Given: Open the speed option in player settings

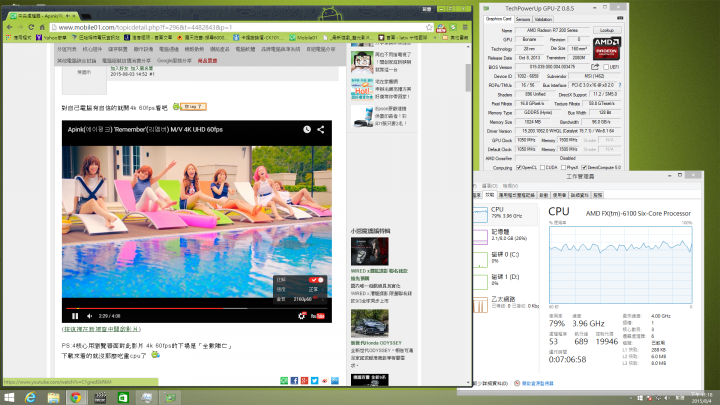Looking at the screenshot, I should (300, 289).
